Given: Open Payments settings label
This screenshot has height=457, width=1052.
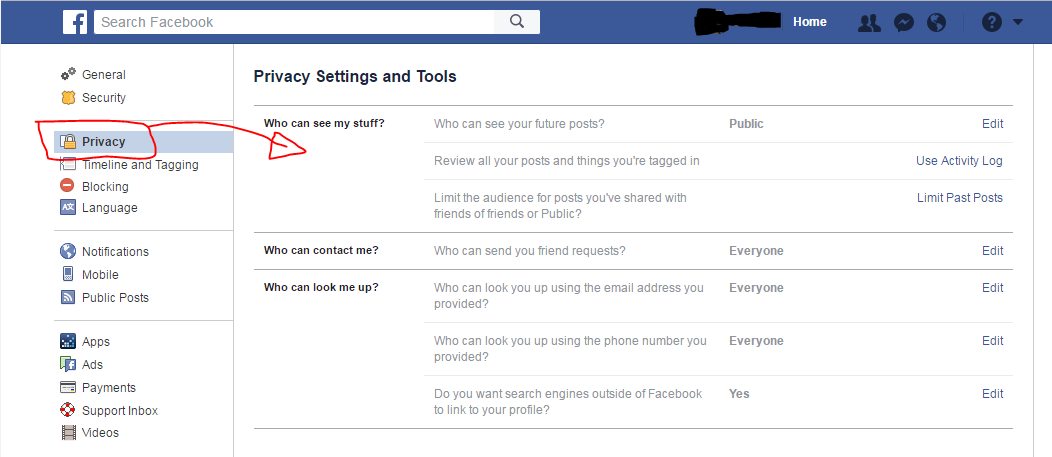Looking at the screenshot, I should [x=109, y=387].
